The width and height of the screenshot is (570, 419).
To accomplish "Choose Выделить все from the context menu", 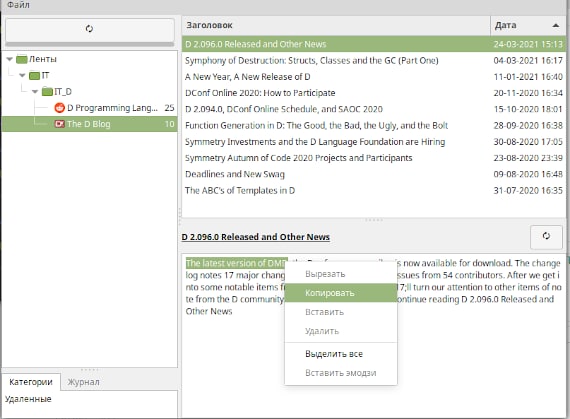I will (341, 354).
